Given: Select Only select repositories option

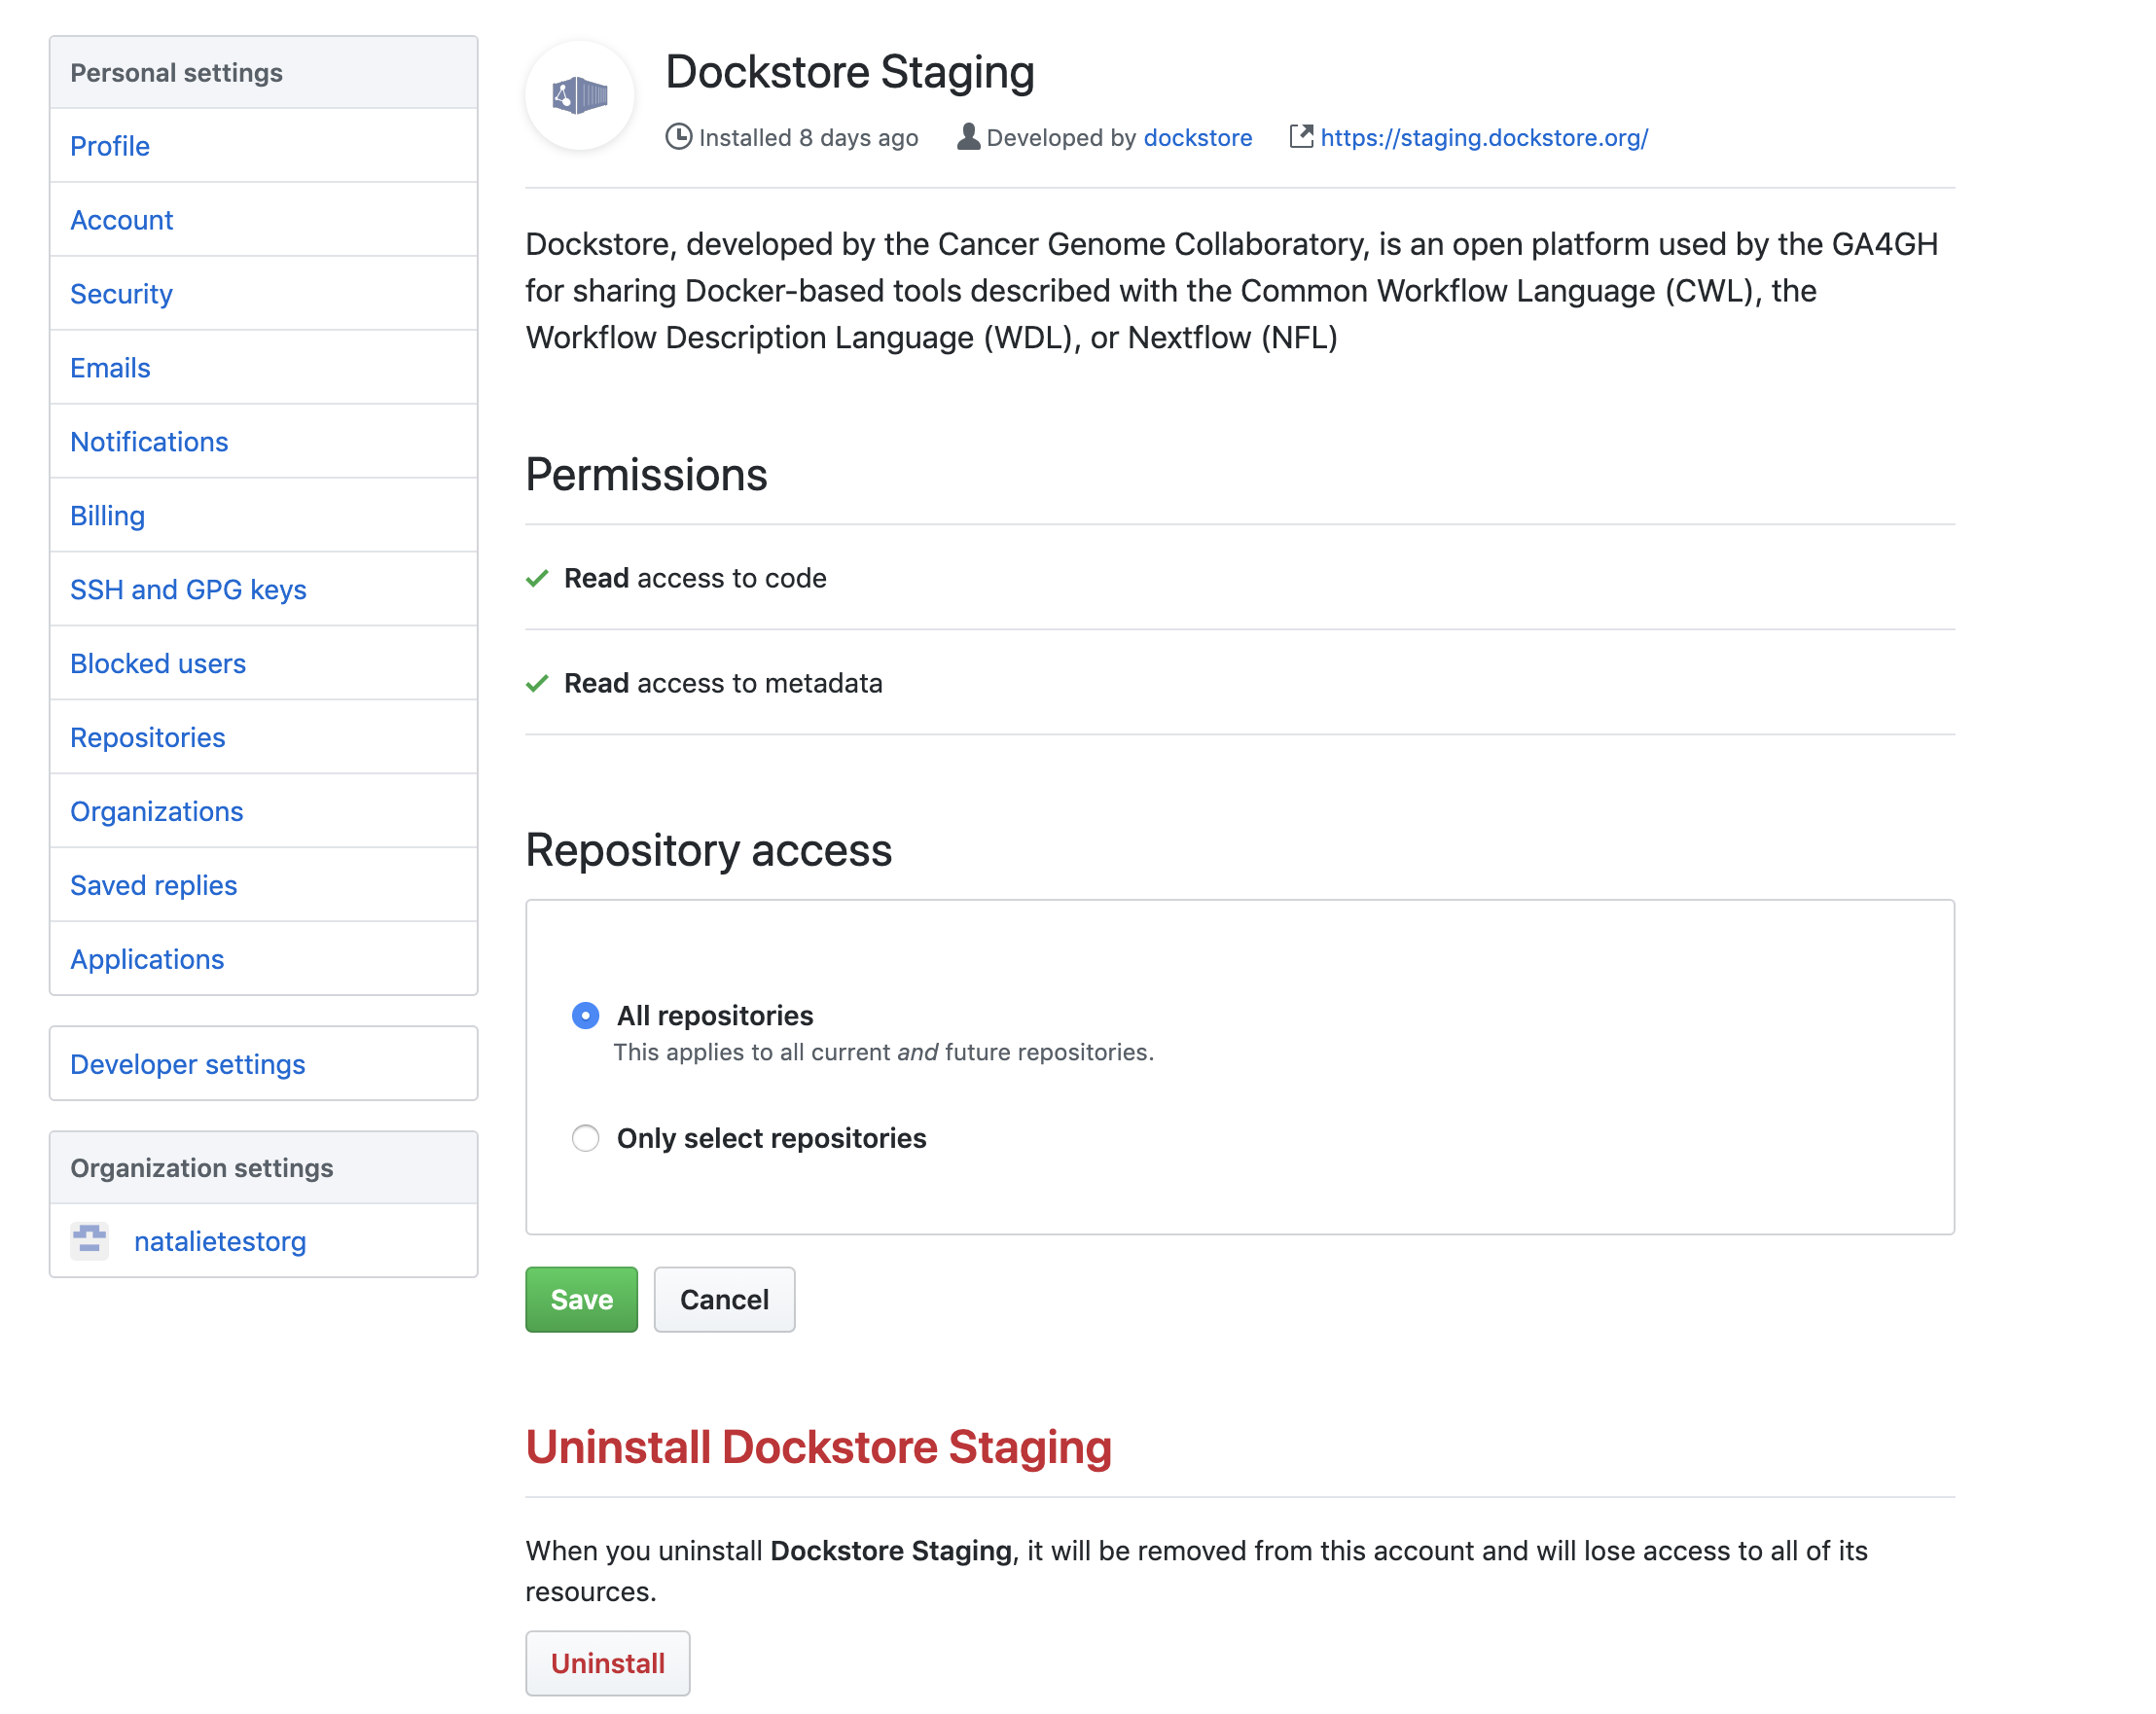Looking at the screenshot, I should point(585,1138).
